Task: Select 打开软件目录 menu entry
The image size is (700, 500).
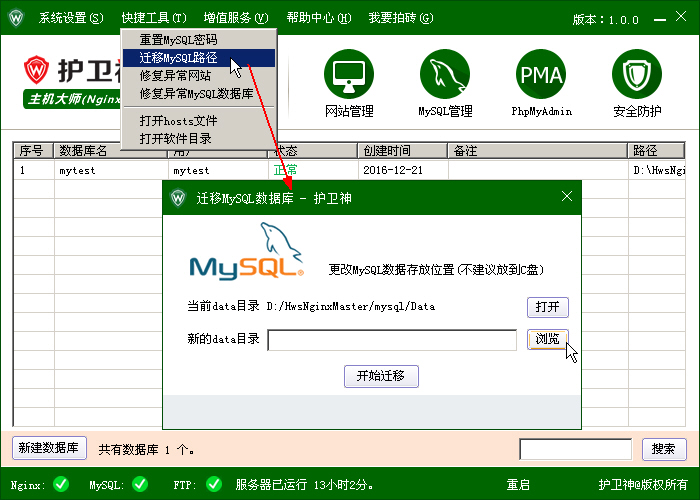Action: [x=199, y=138]
